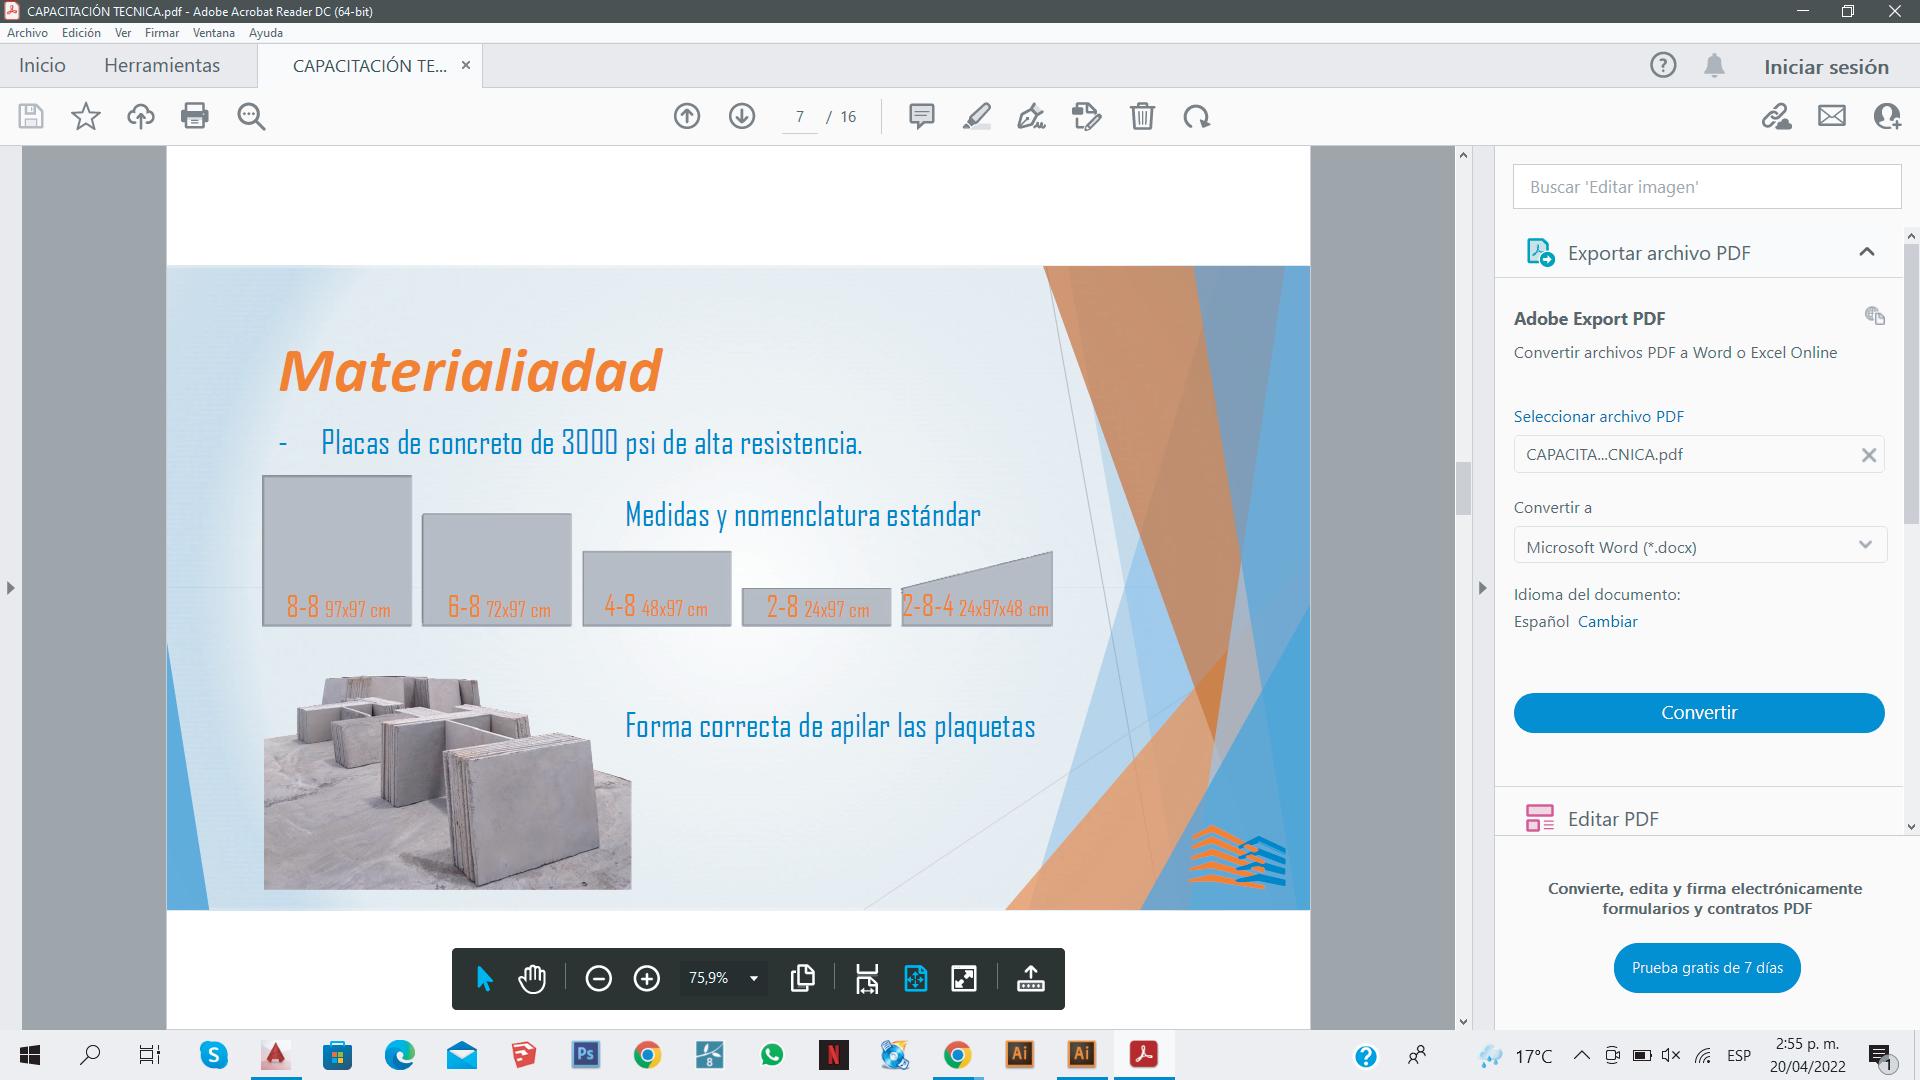Viewport: 1920px width, 1080px height.
Task: Add the file to starred bookmarks
Action: [x=86, y=116]
